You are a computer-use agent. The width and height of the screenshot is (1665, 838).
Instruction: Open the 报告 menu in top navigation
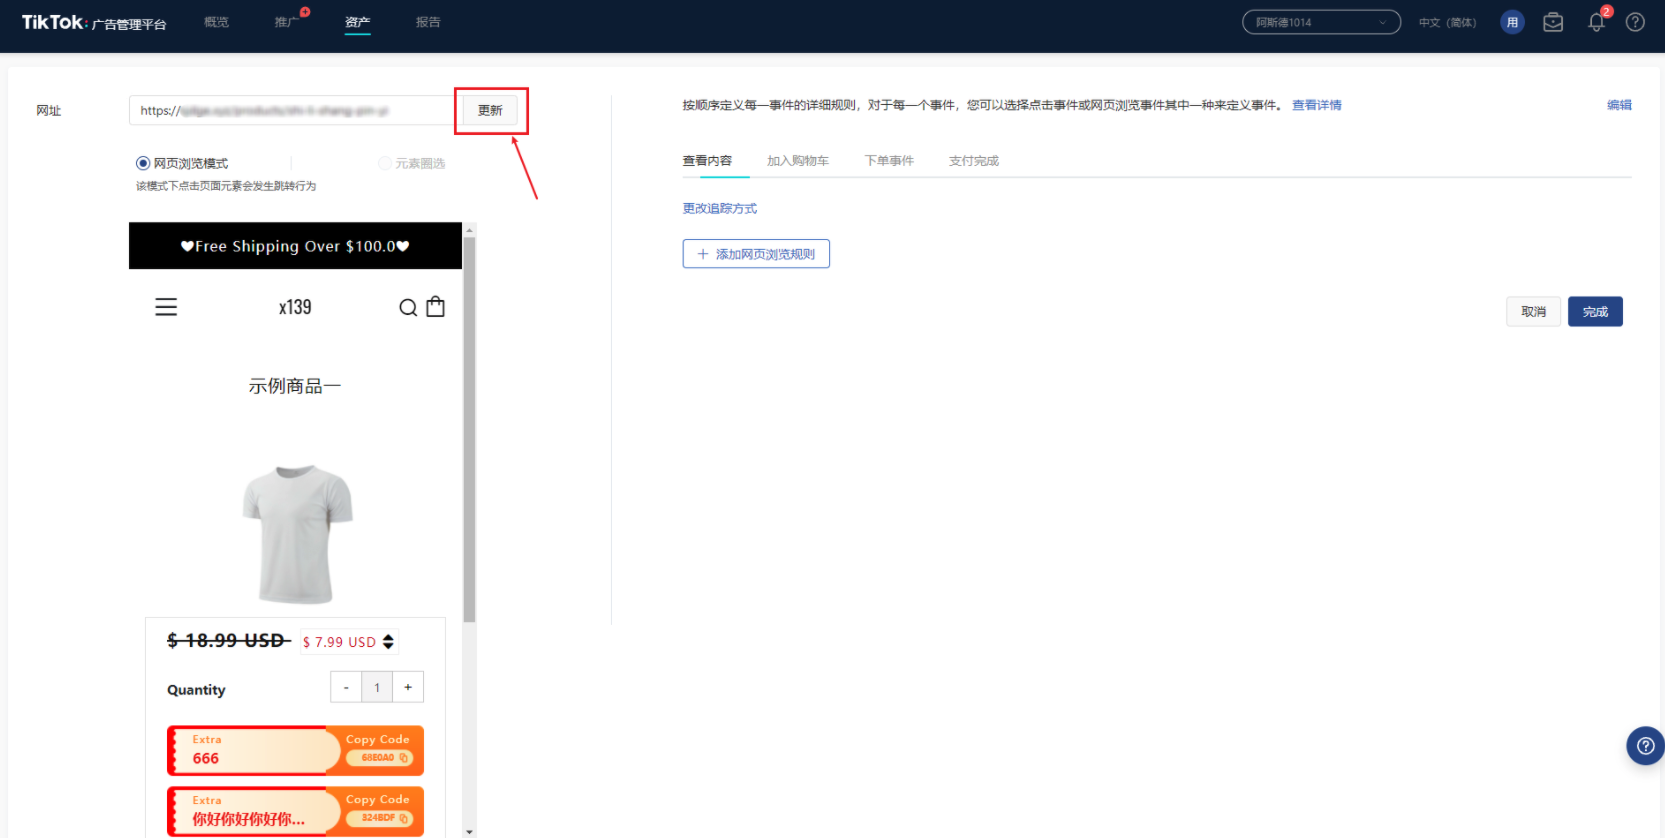[x=428, y=22]
